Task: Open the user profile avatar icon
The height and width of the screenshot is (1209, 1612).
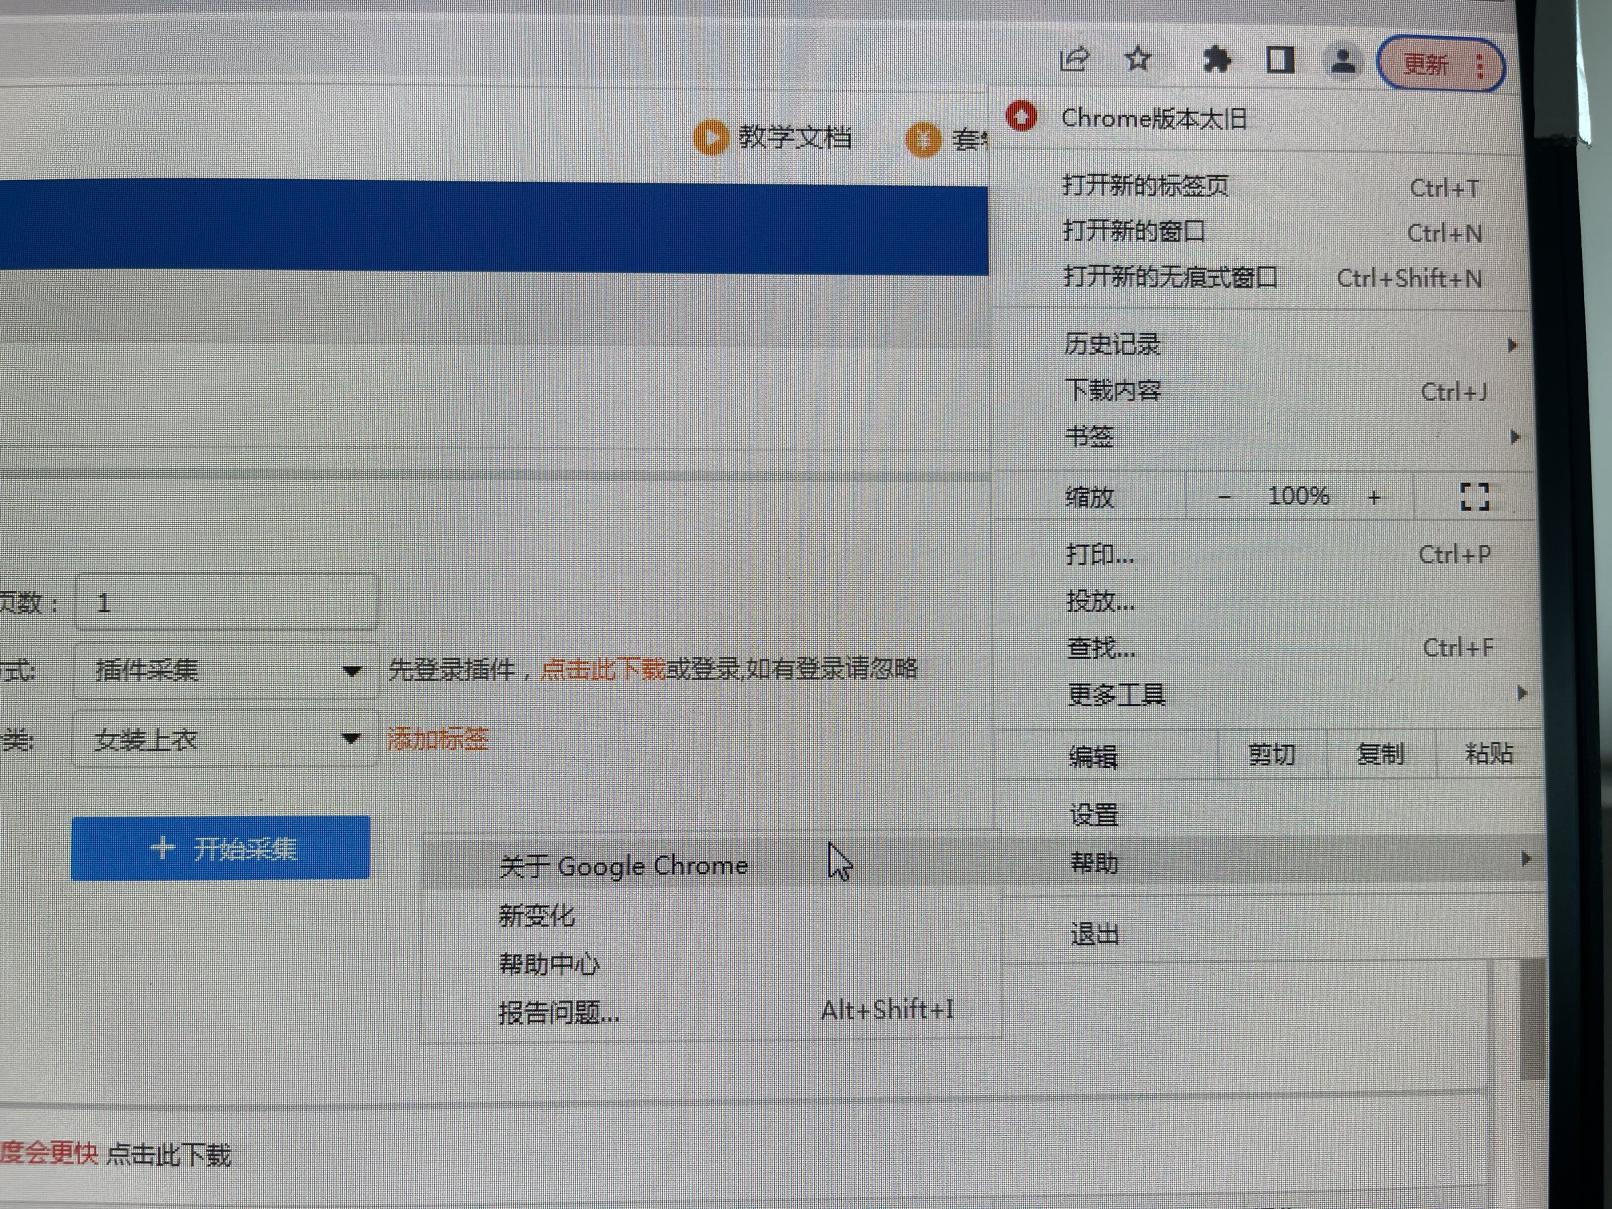Action: tap(1343, 61)
